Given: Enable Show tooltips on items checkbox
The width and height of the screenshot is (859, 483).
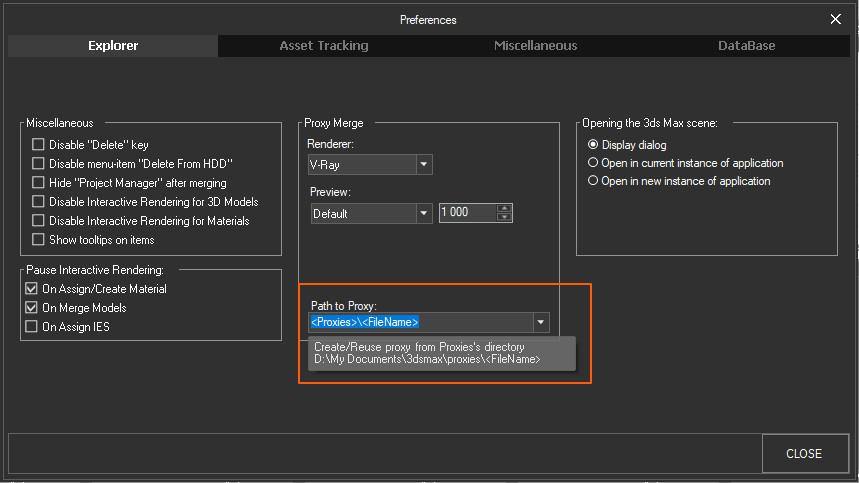Looking at the screenshot, I should click(38, 239).
